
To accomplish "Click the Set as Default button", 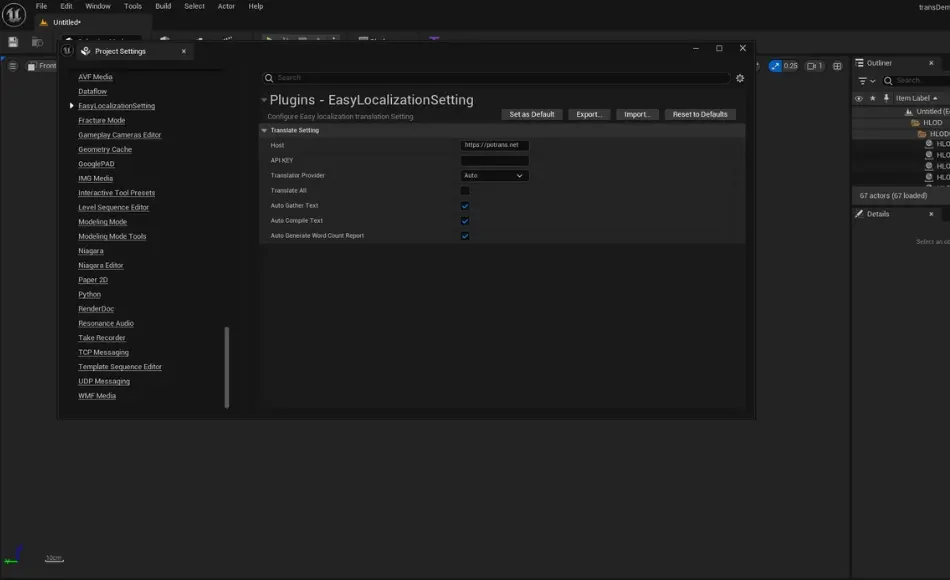I will coord(531,115).
